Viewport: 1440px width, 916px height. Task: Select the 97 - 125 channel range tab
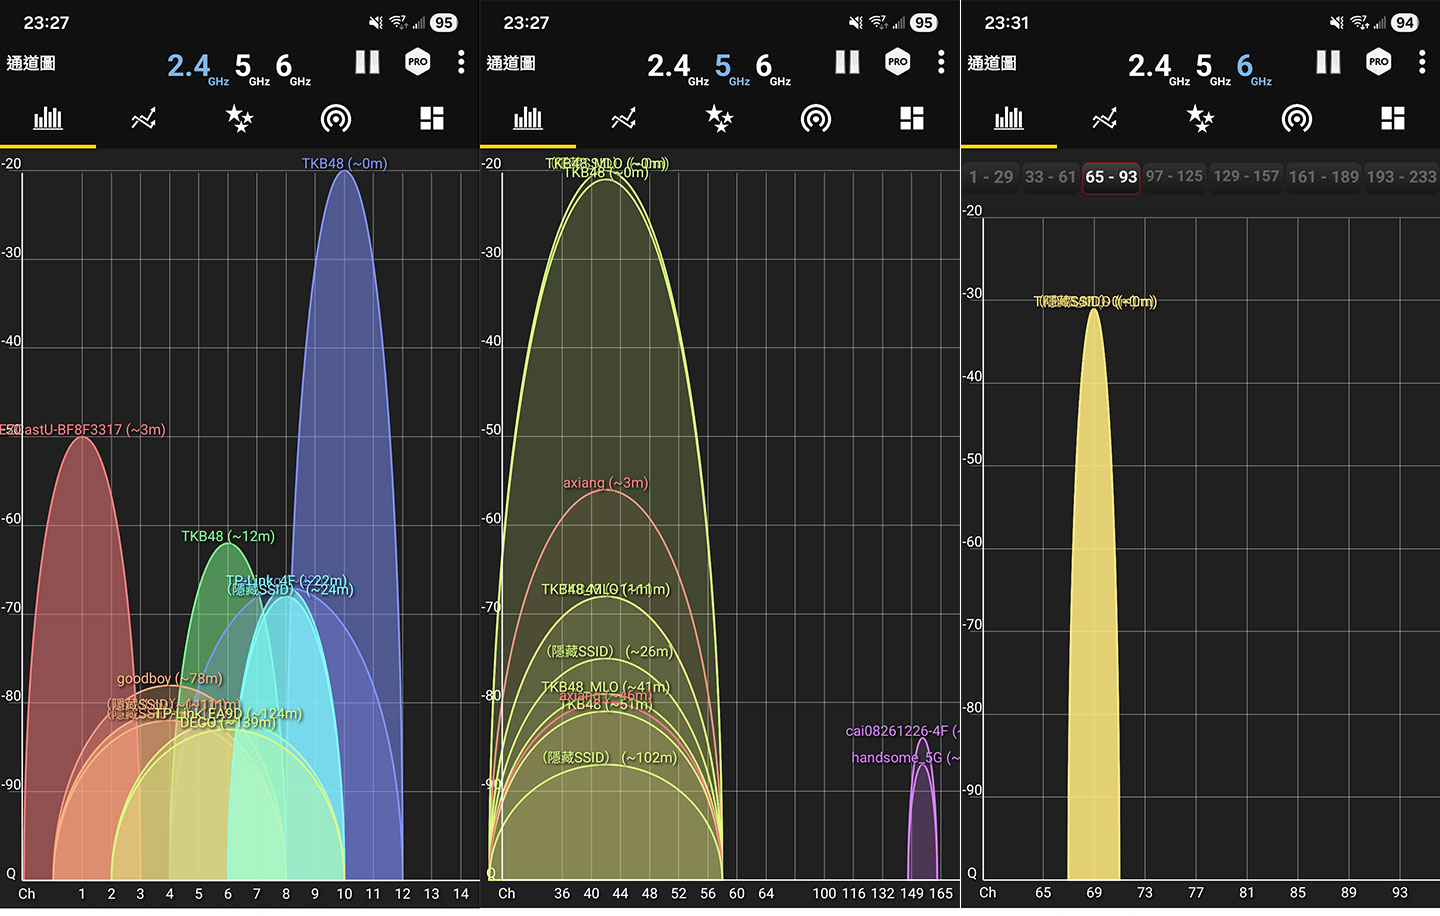1174,177
